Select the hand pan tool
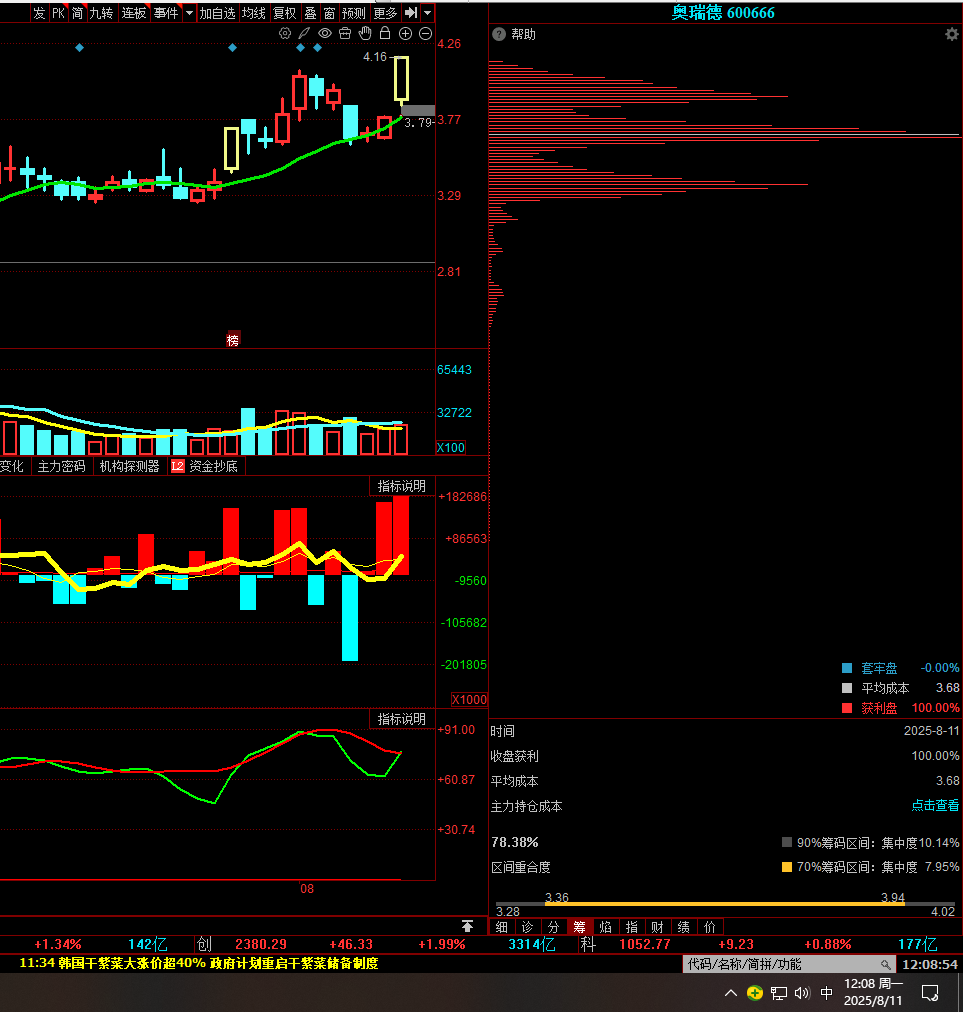The image size is (963, 1012). click(365, 33)
